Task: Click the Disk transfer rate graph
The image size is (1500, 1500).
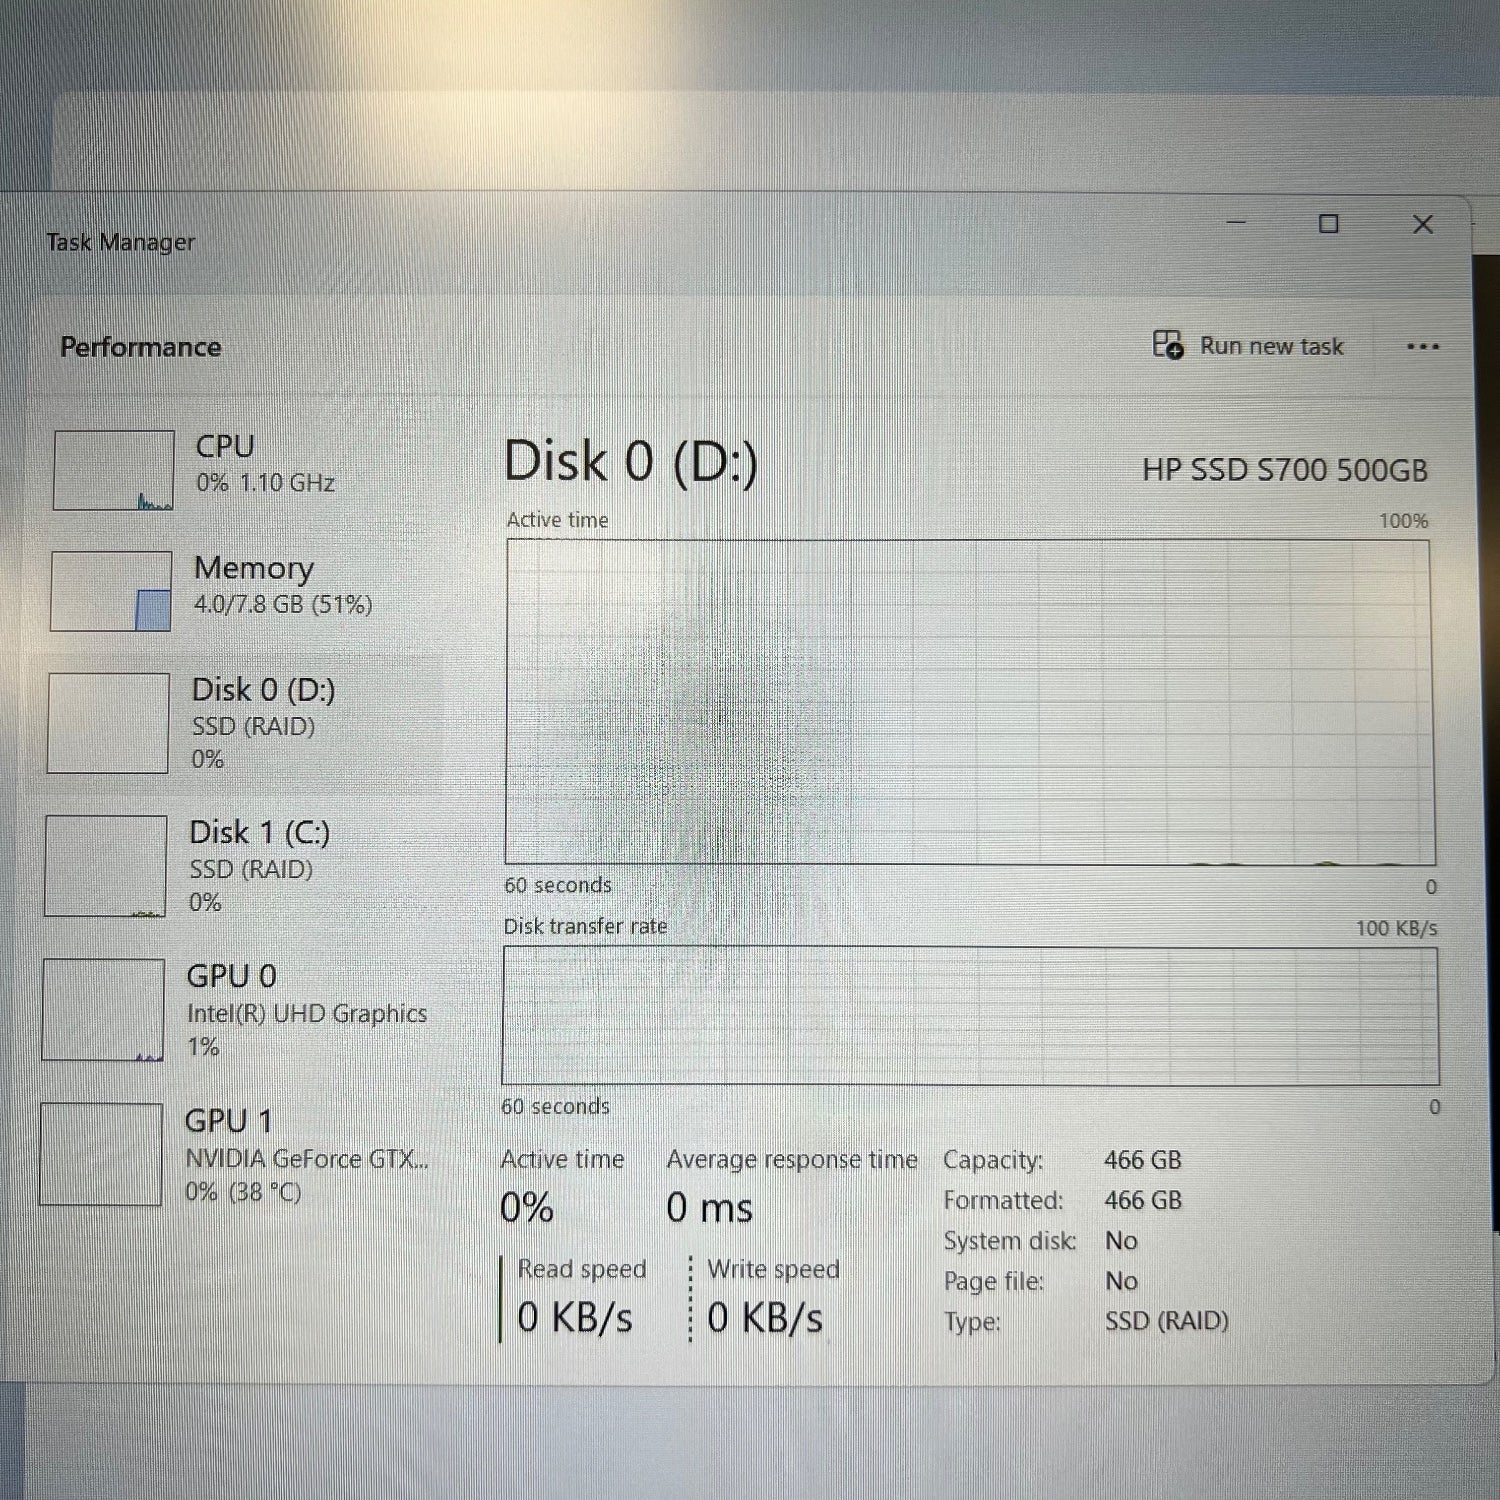Action: point(968,1015)
